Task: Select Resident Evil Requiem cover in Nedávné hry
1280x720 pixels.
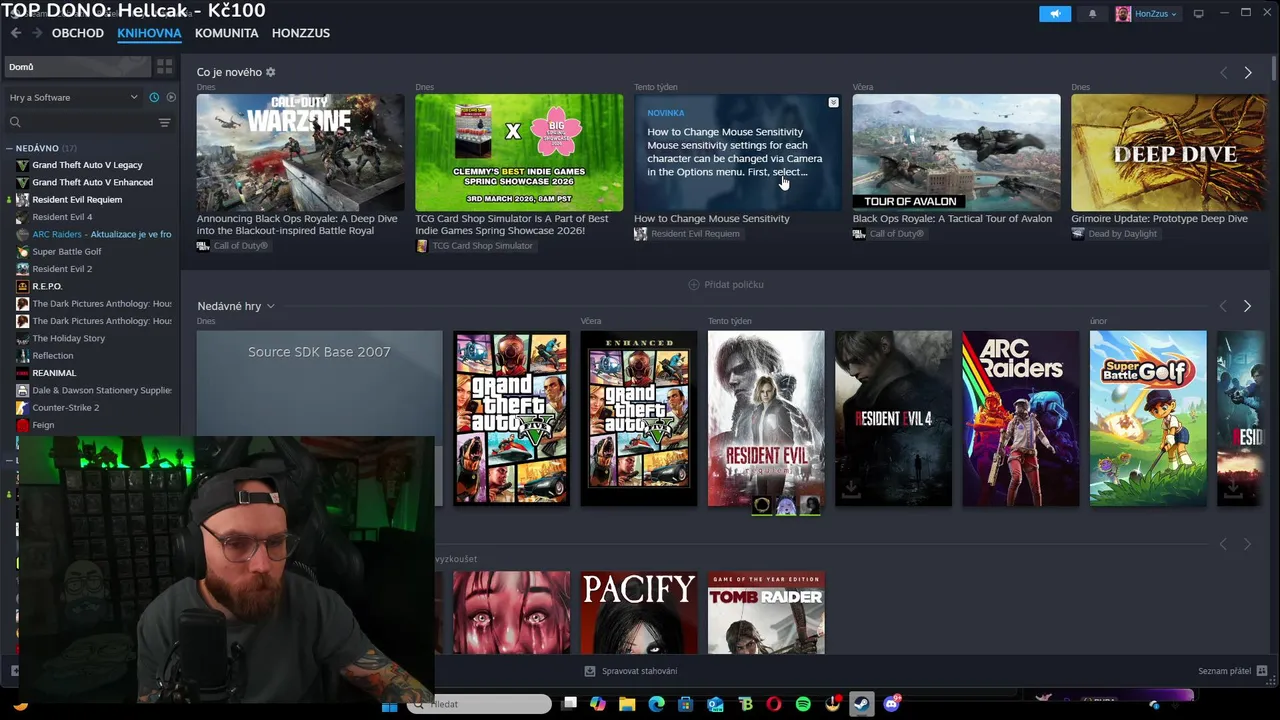Action: tap(766, 418)
